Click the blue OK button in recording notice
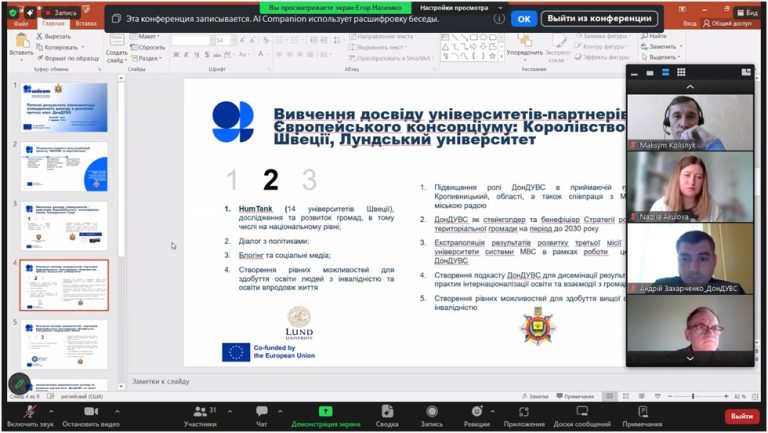This screenshot has height=433, width=768. tap(524, 19)
